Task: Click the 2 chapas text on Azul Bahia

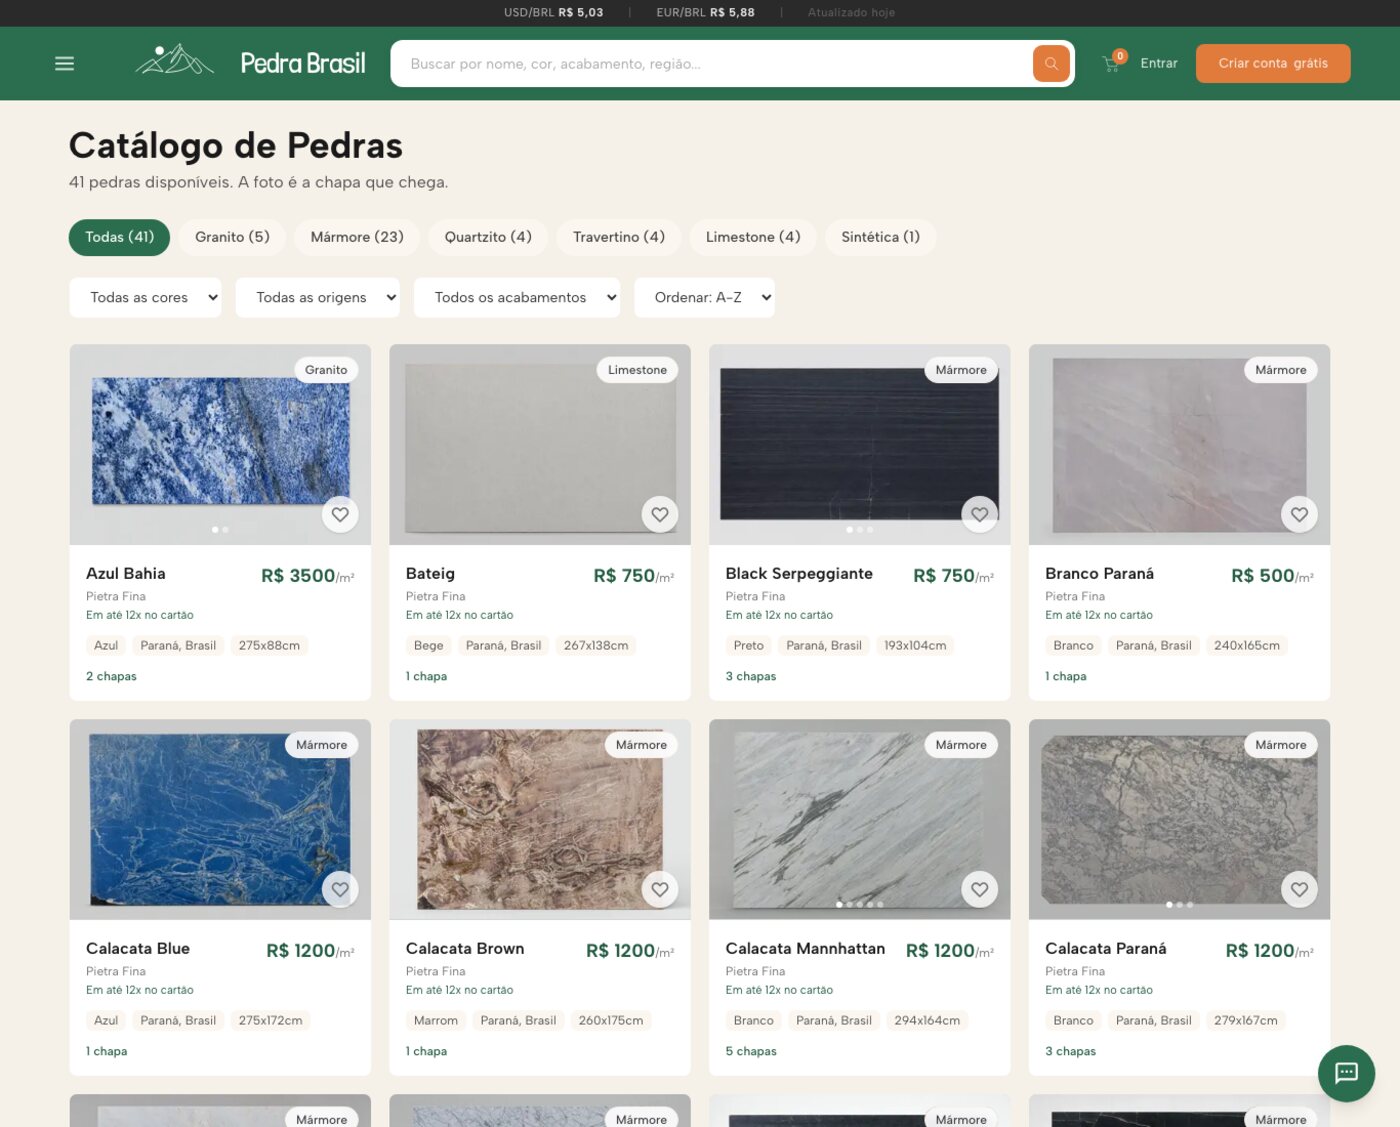Action: pyautogui.click(x=111, y=676)
